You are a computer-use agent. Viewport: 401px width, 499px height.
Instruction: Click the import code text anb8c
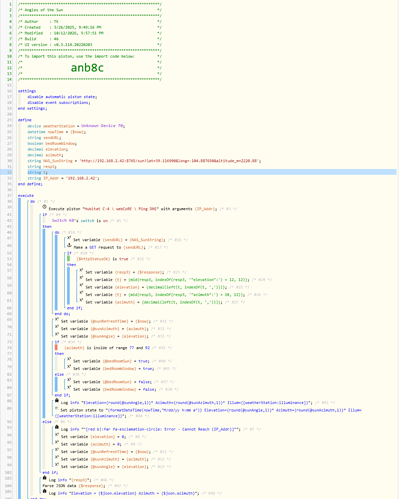coord(87,68)
